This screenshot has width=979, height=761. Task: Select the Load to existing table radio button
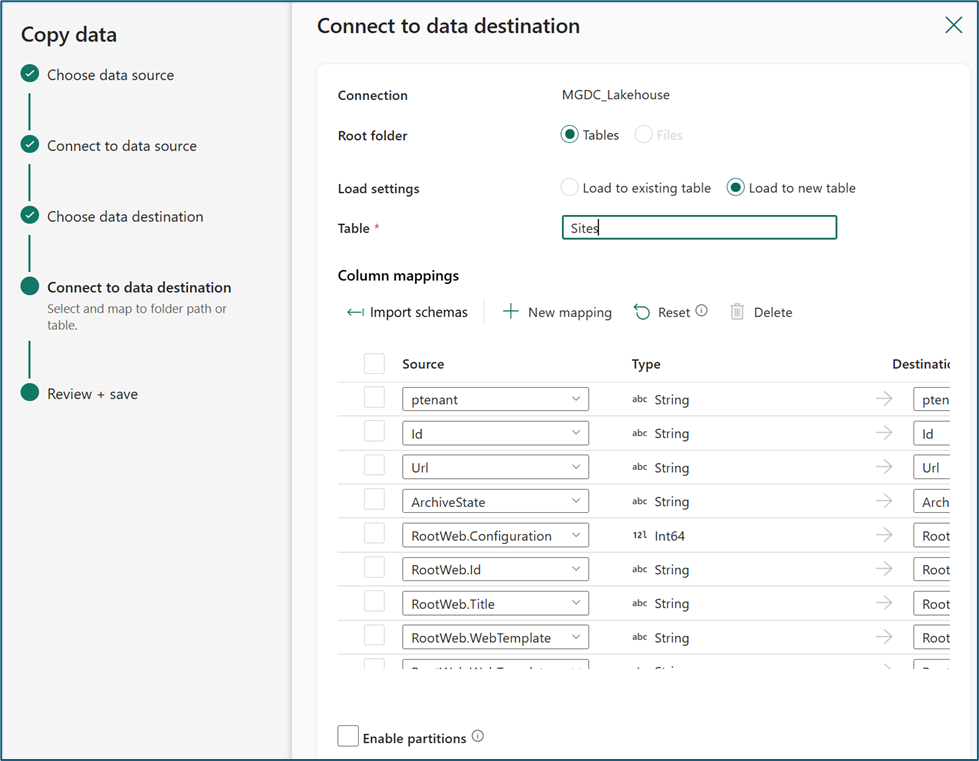[x=569, y=187]
